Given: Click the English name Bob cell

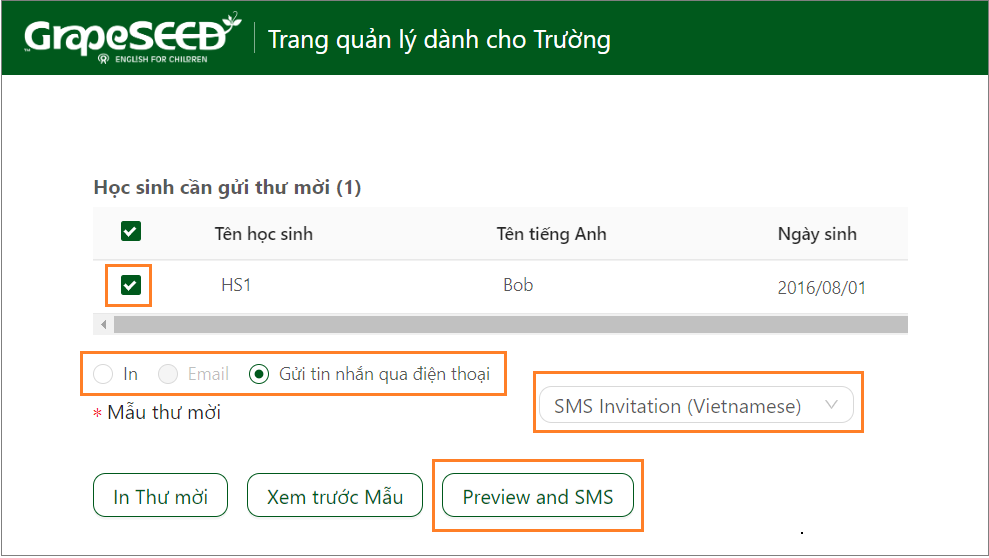Looking at the screenshot, I should (518, 285).
